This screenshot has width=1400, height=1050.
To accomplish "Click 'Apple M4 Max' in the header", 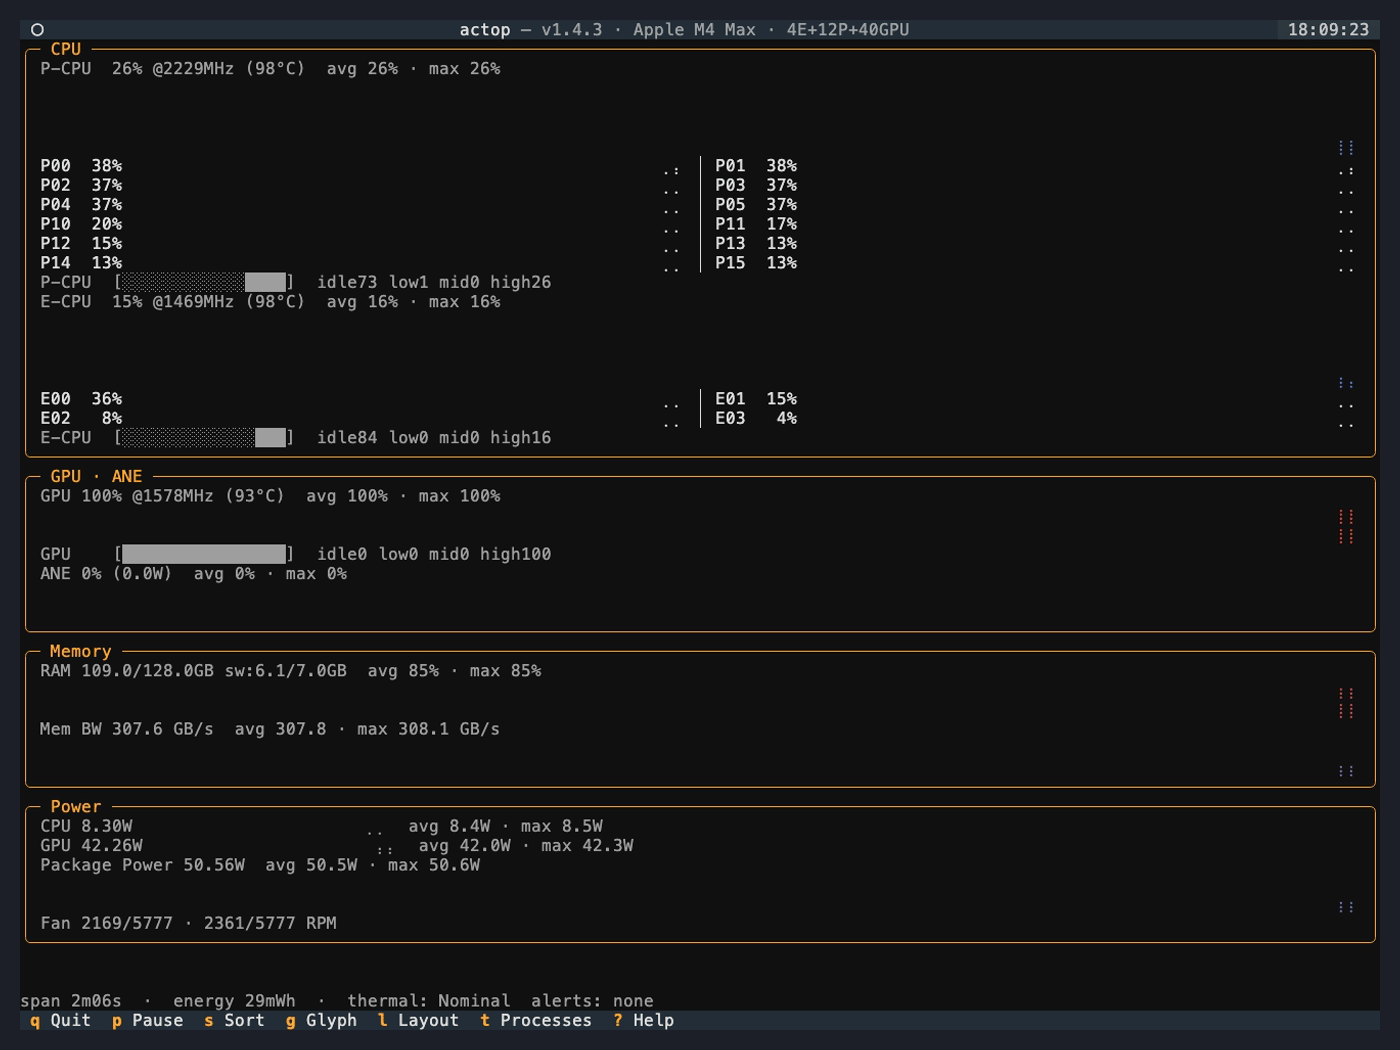I will coord(694,30).
